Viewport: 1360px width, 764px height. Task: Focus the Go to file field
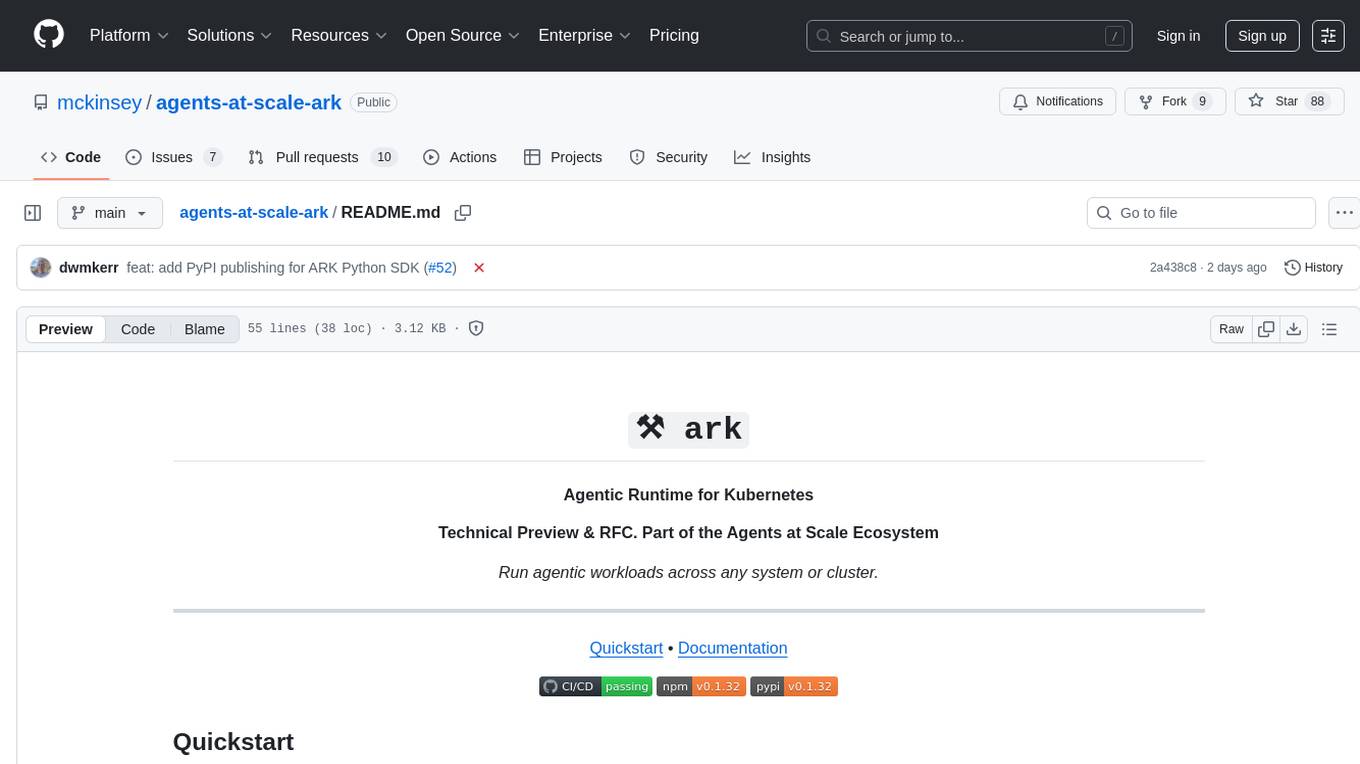1201,213
